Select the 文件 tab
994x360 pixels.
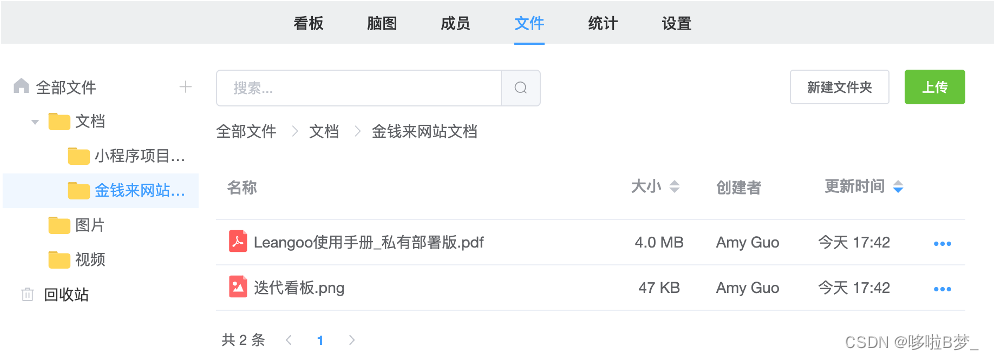click(529, 24)
